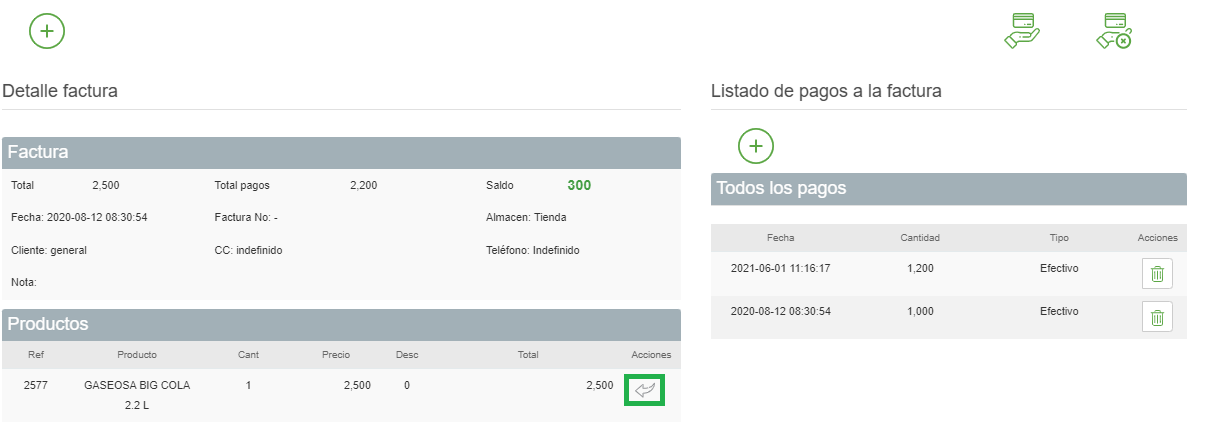Click the Precio column header in products
The width and height of the screenshot is (1209, 446).
click(336, 355)
